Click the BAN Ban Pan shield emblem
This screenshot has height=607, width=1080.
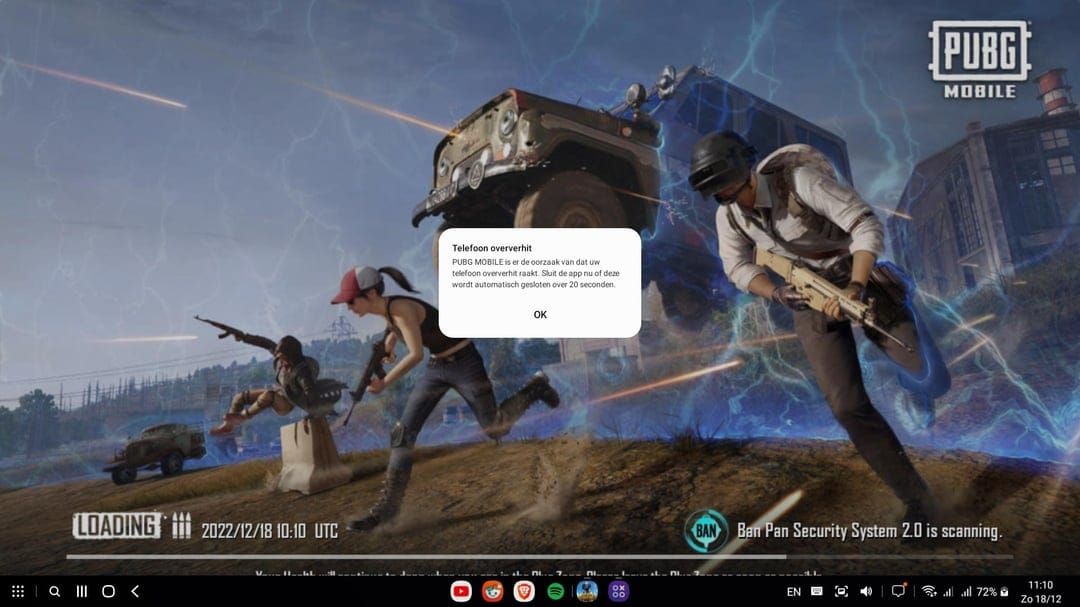click(x=706, y=531)
